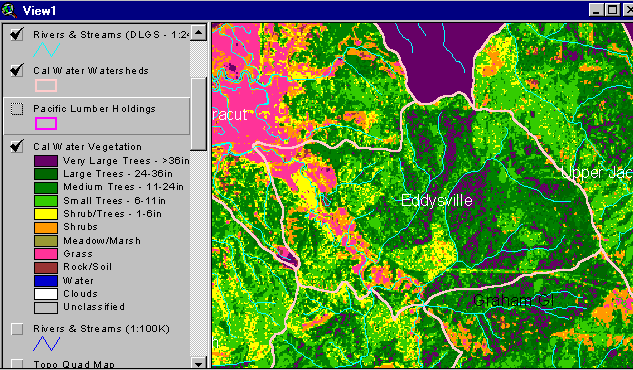Click the blue Rivers & Streams 1:100K symbol

(x=46, y=344)
